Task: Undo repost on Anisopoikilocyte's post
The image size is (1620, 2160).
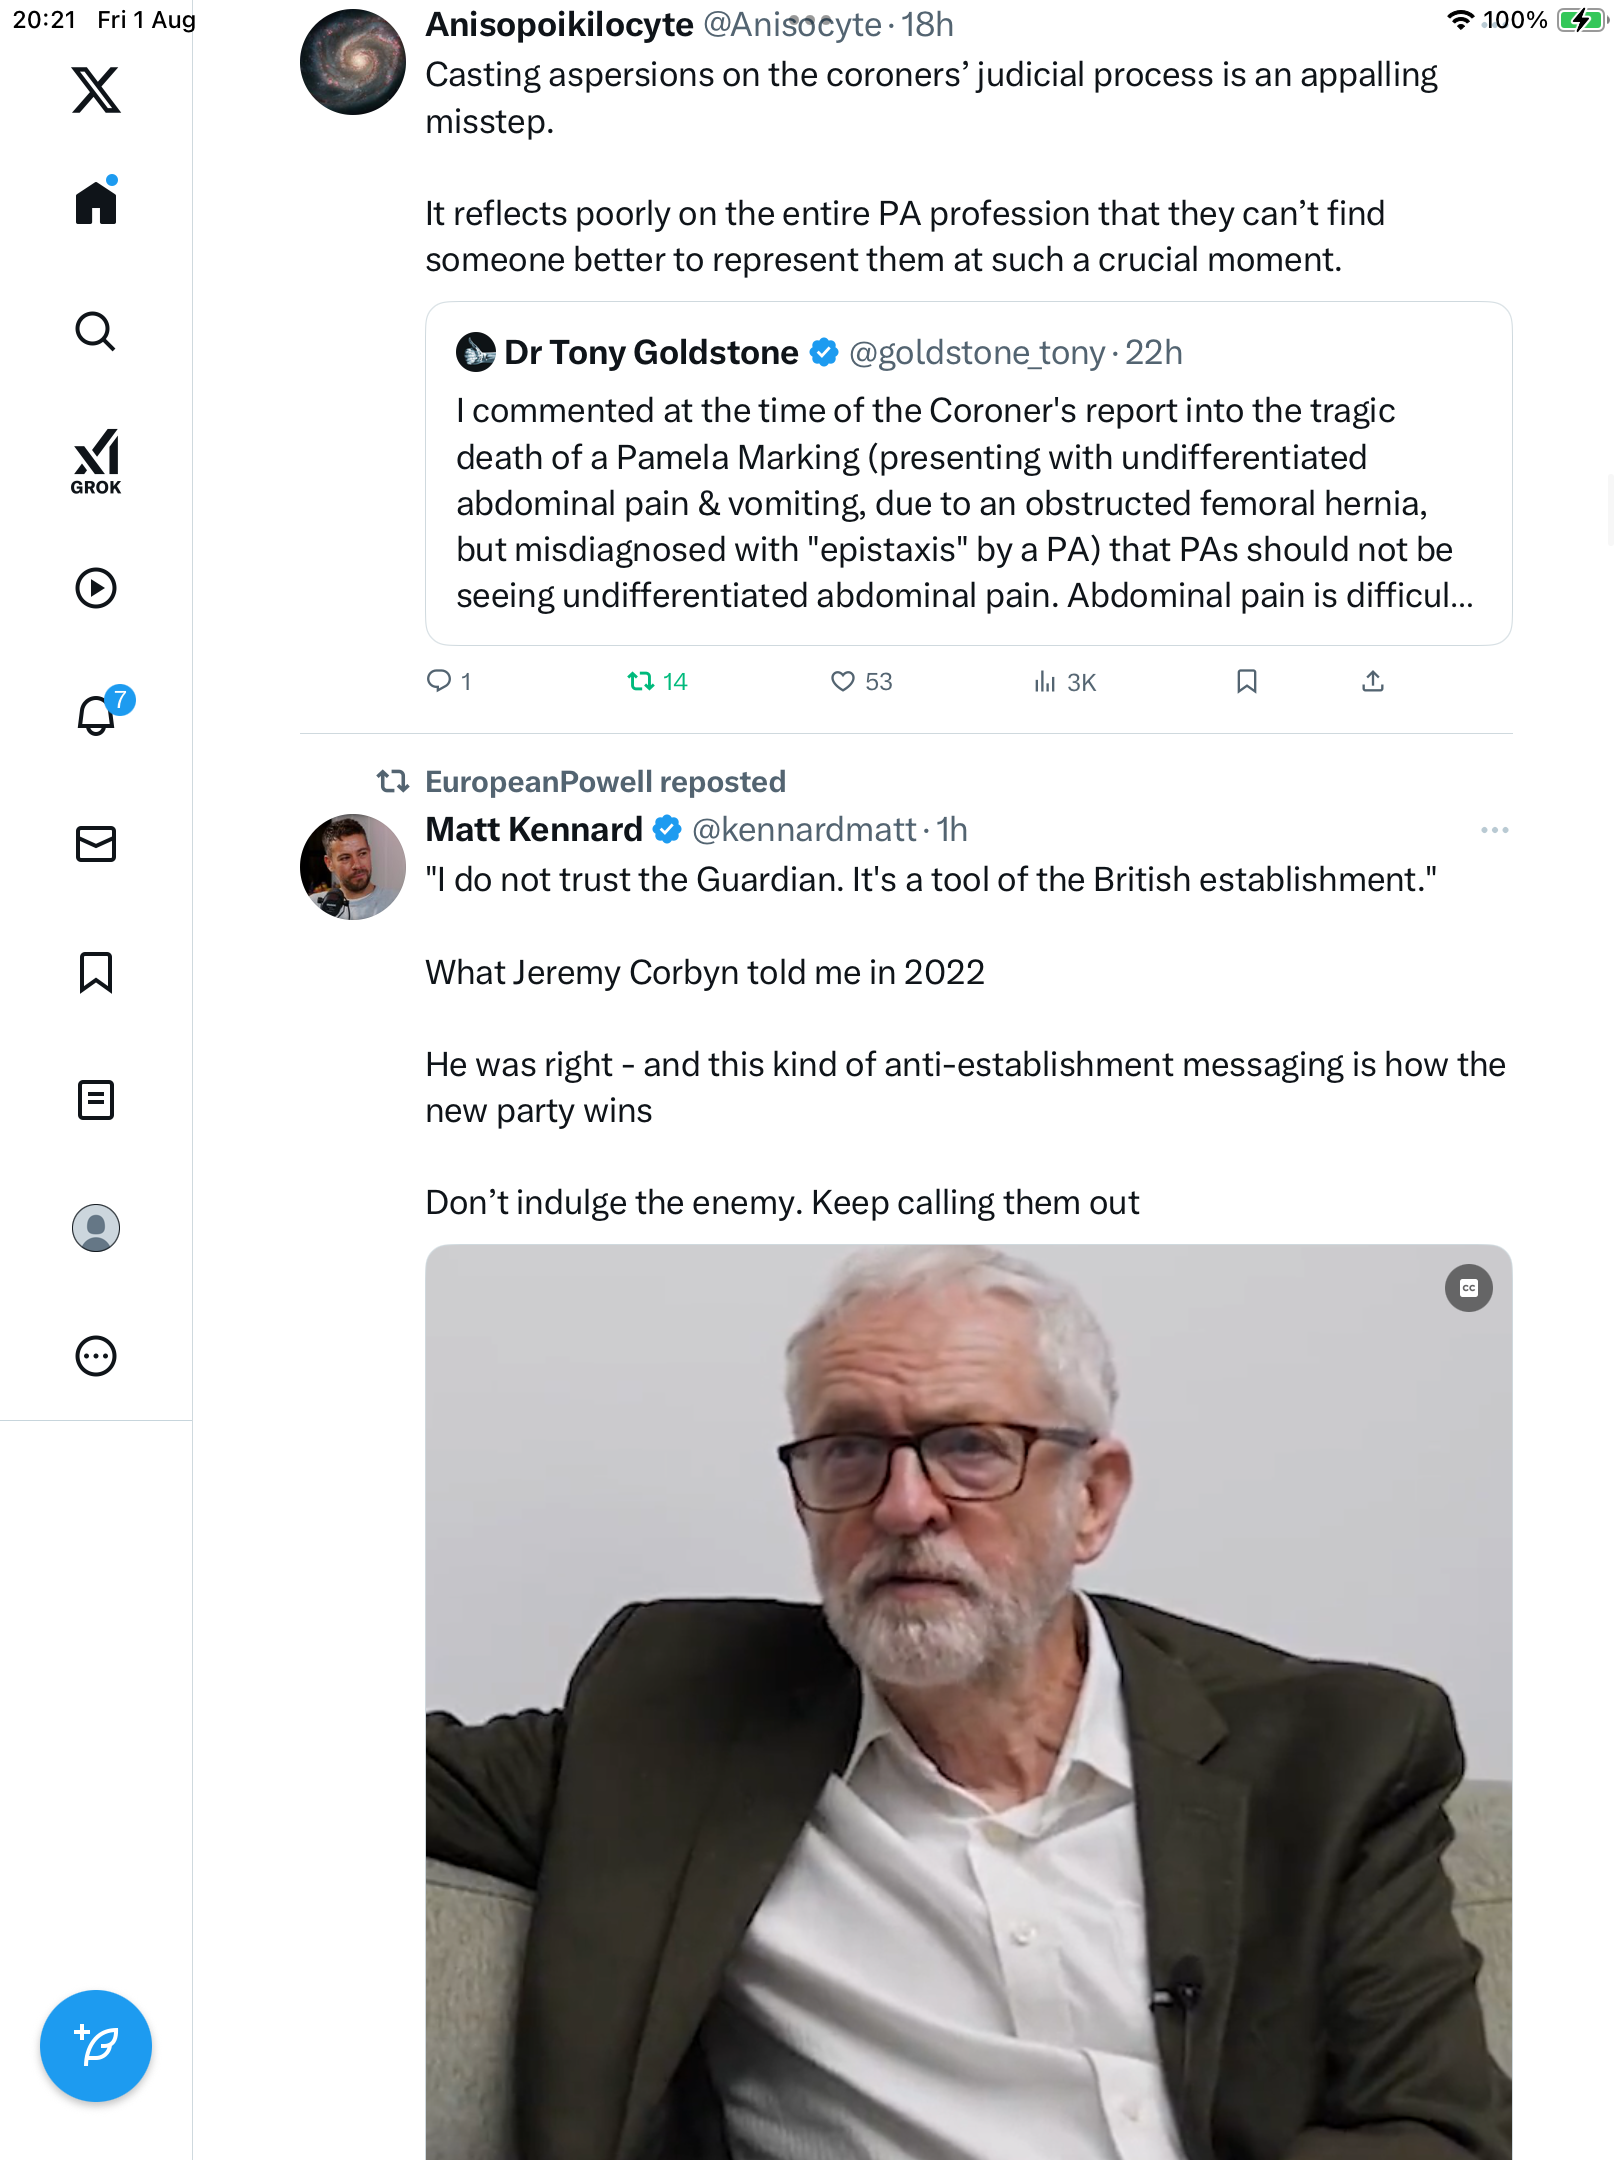Action: 641,682
